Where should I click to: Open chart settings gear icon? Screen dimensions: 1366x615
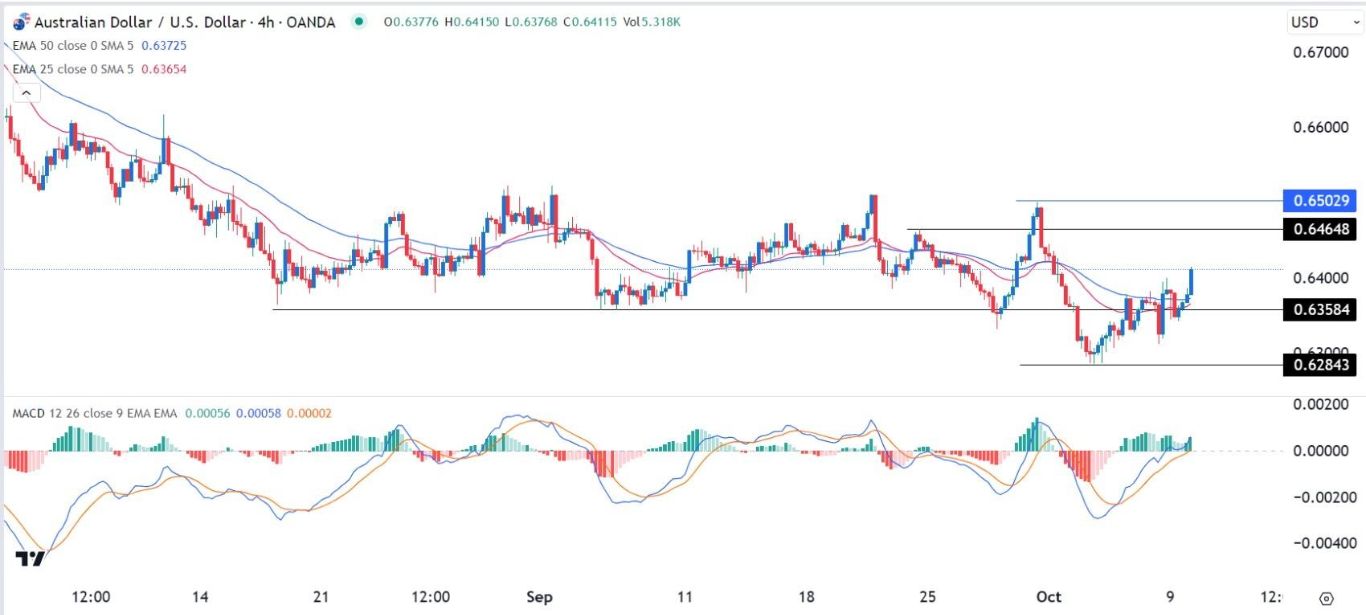(x=1326, y=598)
